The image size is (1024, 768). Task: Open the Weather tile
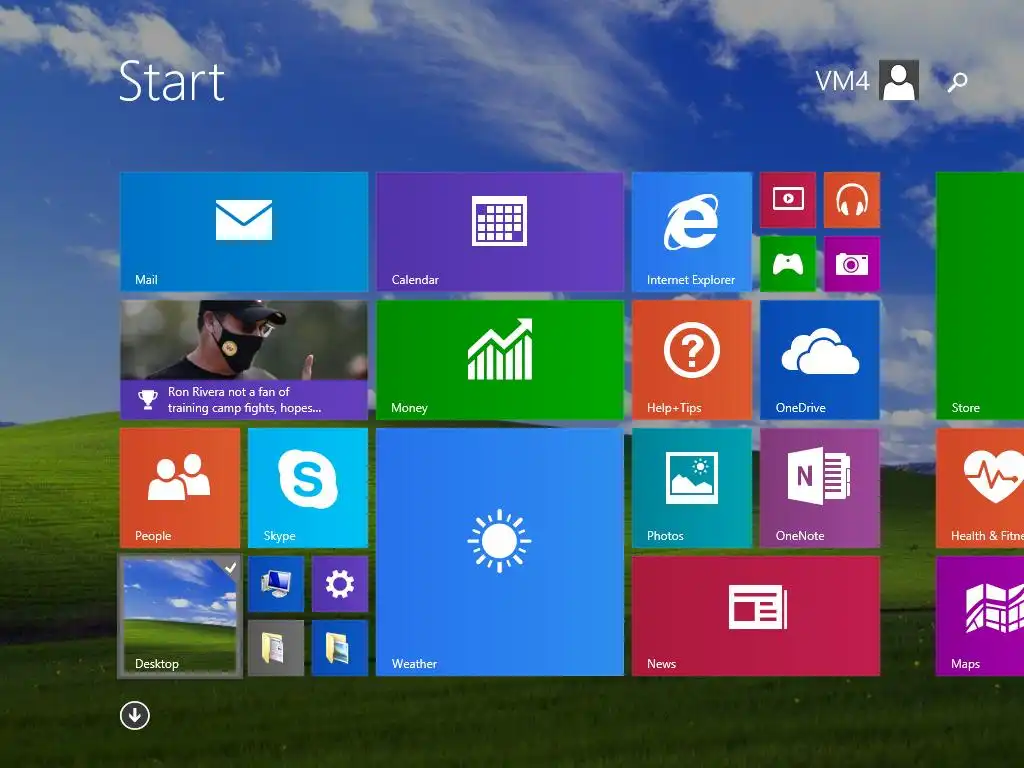[x=500, y=552]
